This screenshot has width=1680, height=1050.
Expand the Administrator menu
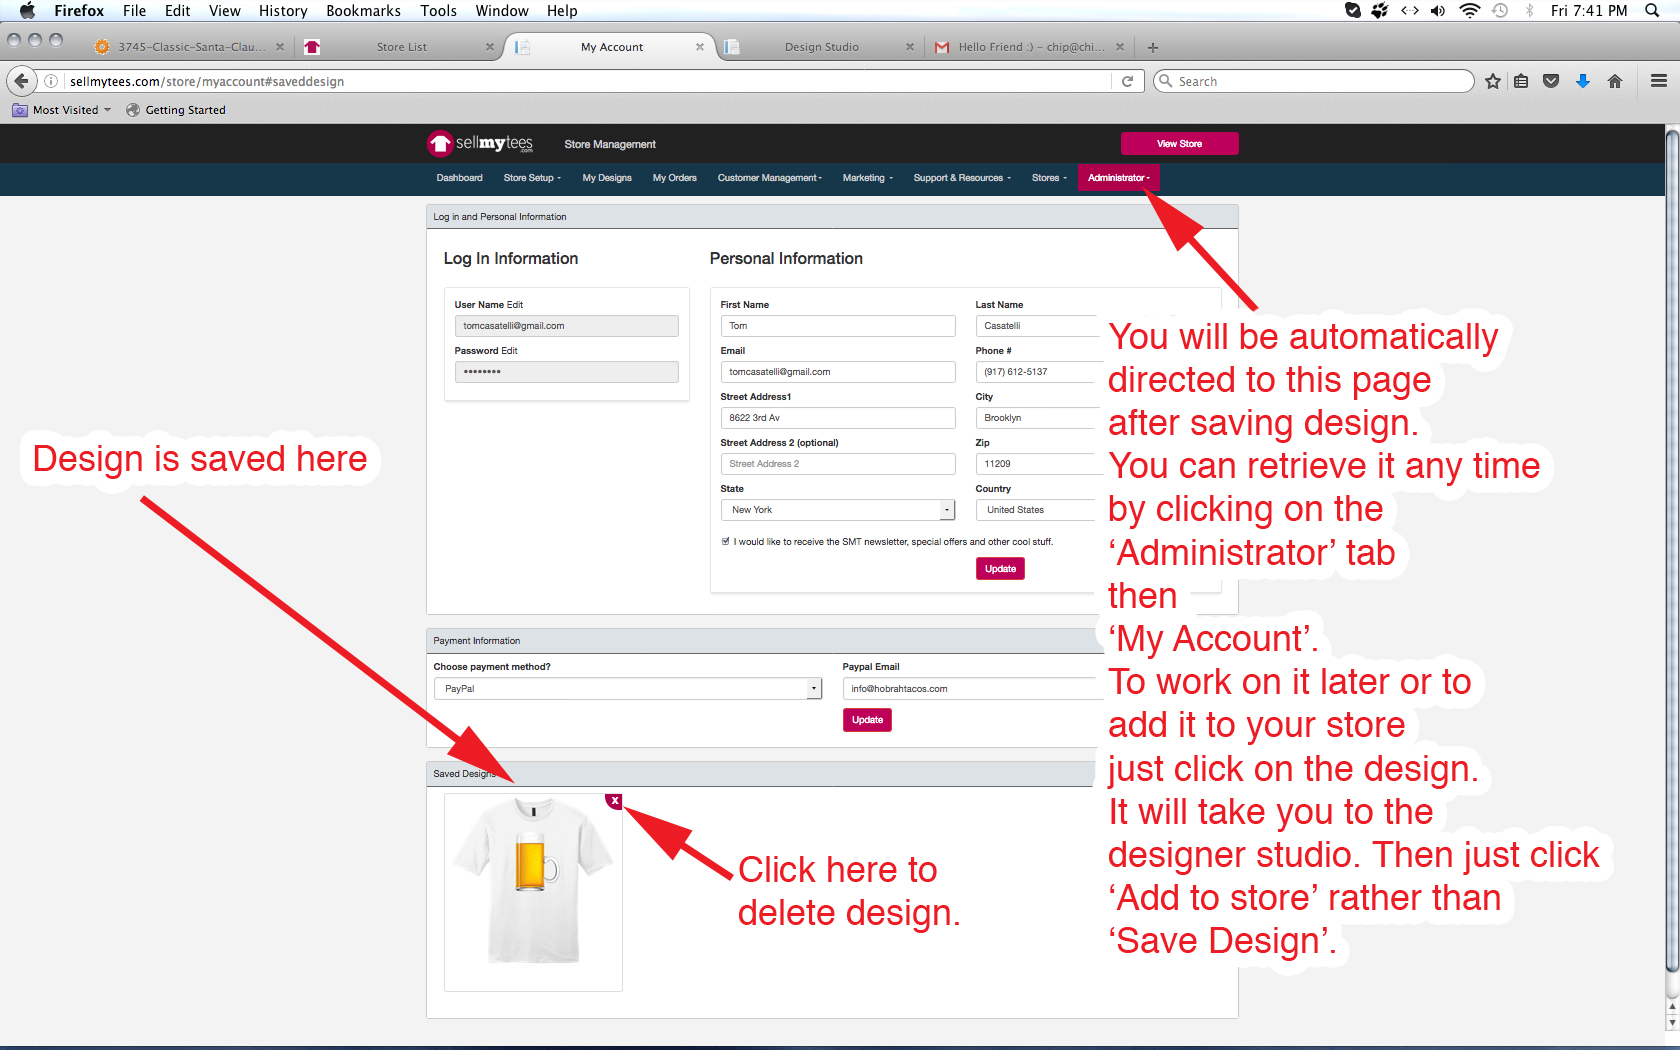point(1118,178)
